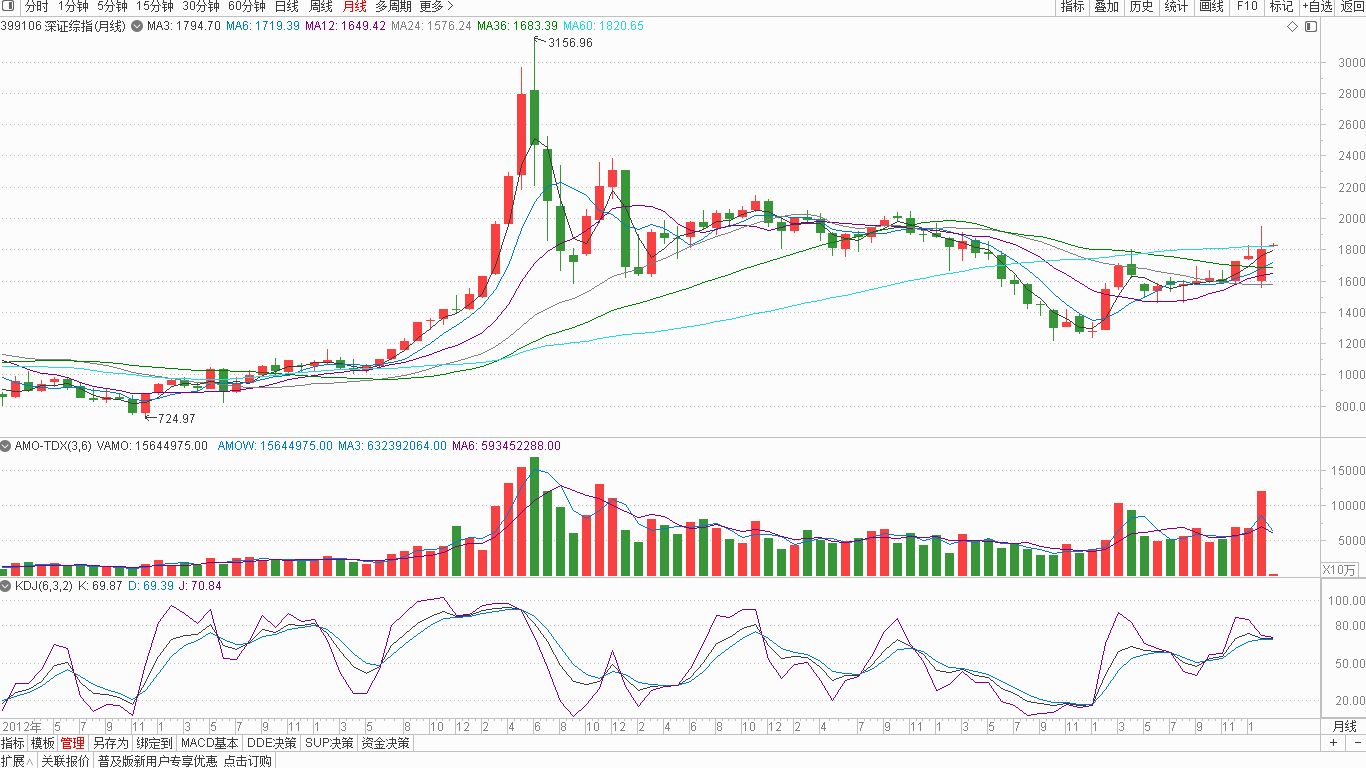Switch to 周线 weekly chart
The image size is (1366, 768).
(x=320, y=6)
